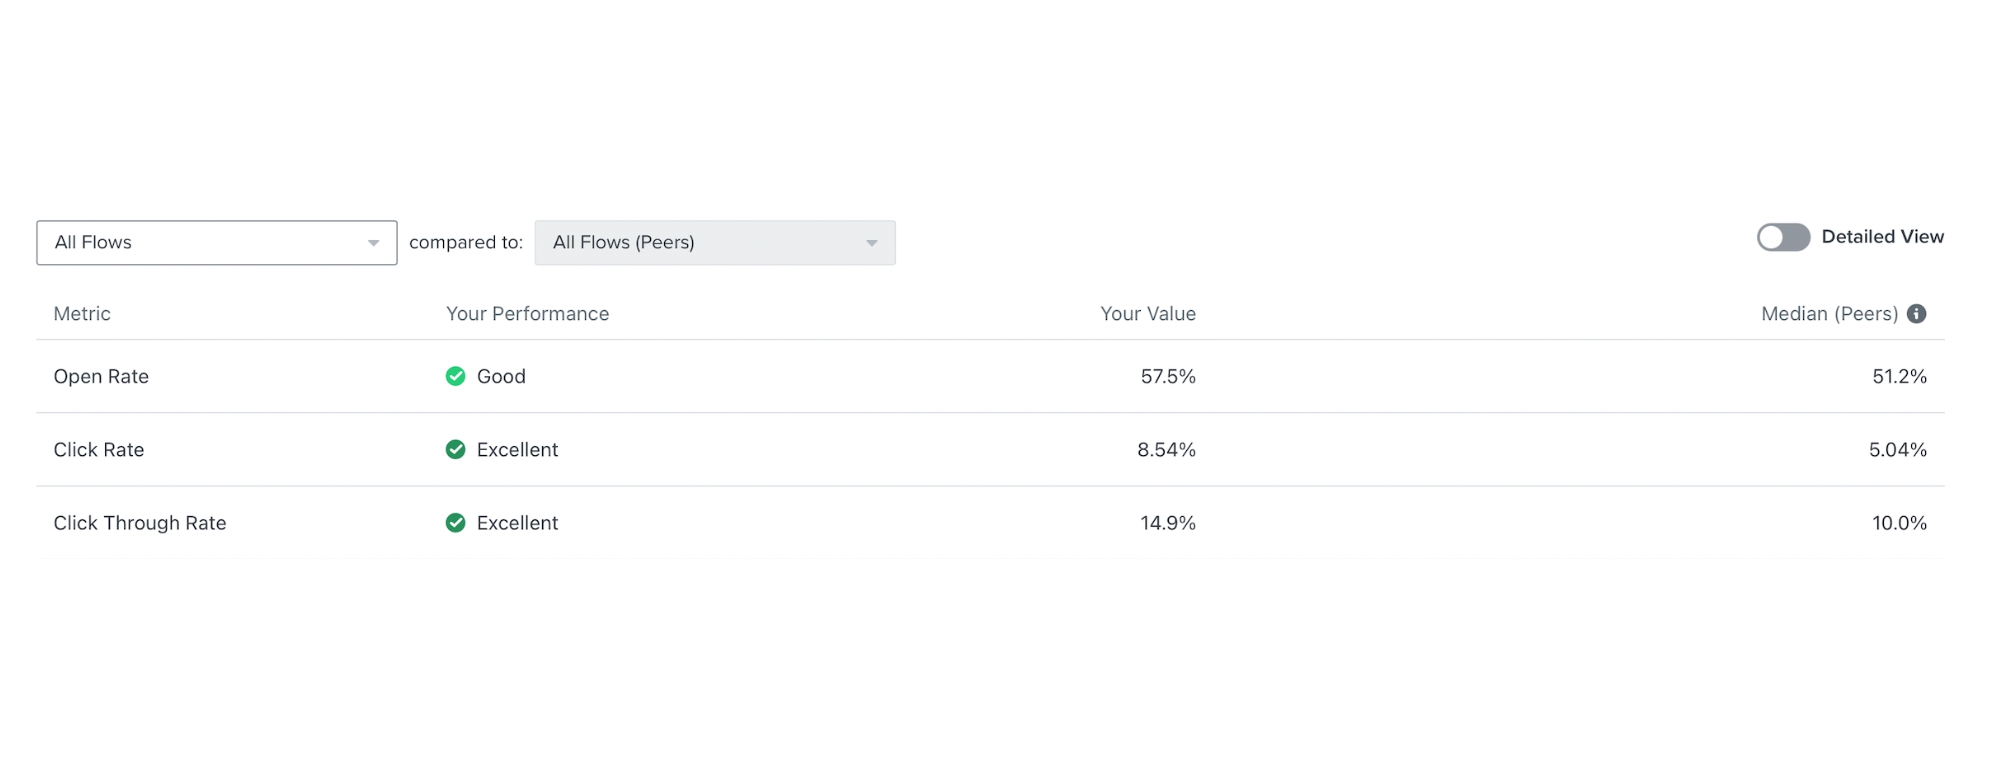The width and height of the screenshot is (2000, 768).
Task: Open the All Flows (Peers) comparison dropdown
Action: click(x=714, y=242)
